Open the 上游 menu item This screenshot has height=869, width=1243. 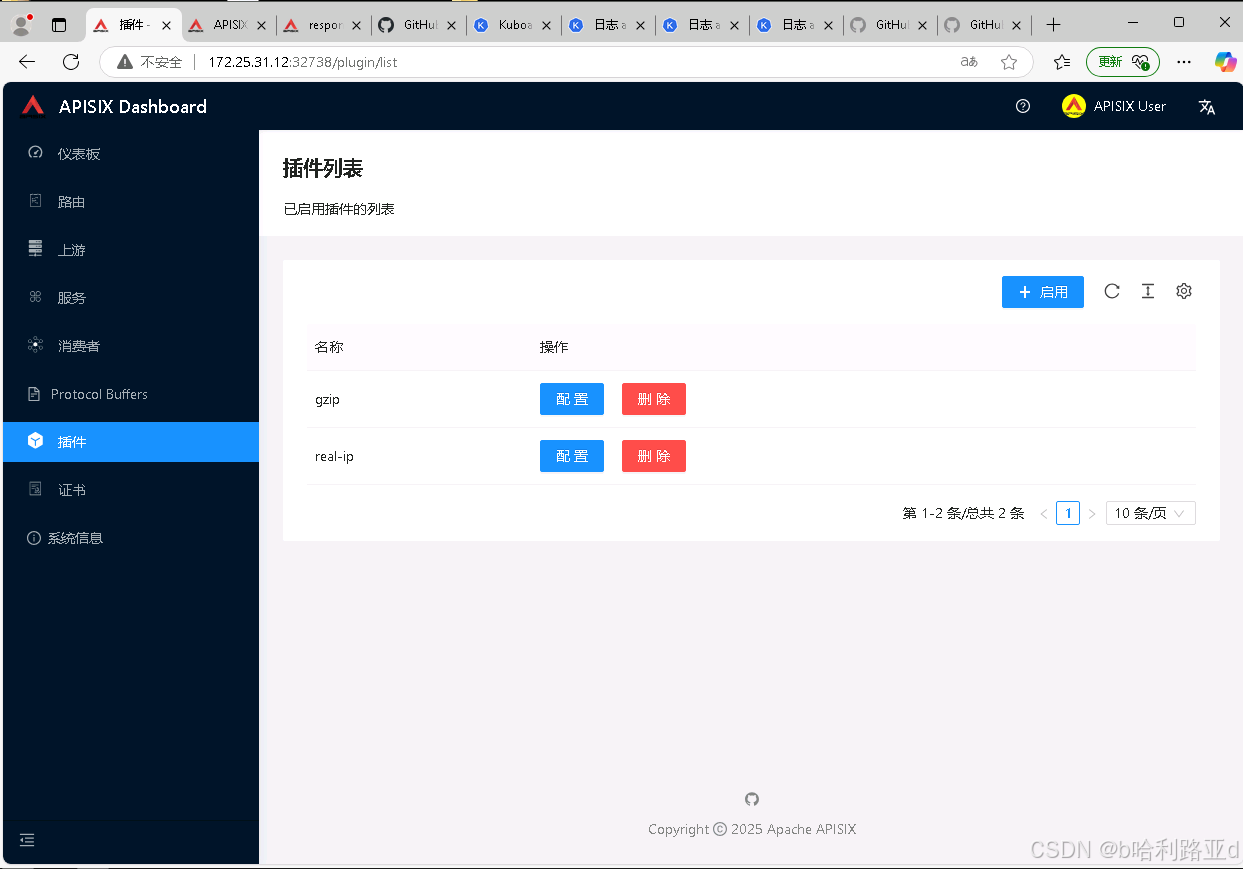point(131,249)
